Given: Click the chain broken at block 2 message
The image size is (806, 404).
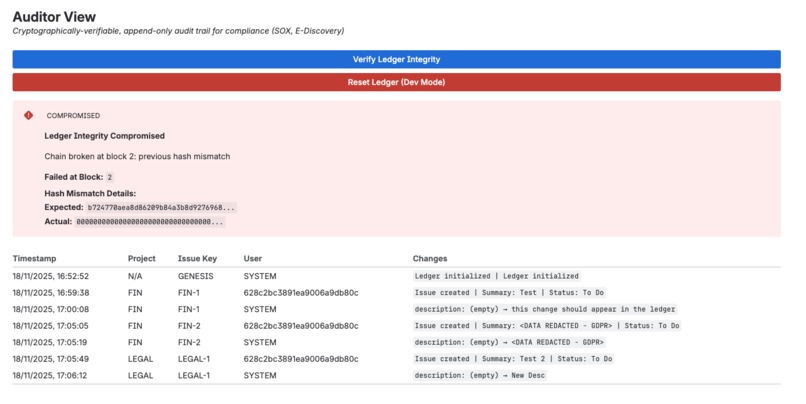Looking at the screenshot, I should pyautogui.click(x=137, y=156).
